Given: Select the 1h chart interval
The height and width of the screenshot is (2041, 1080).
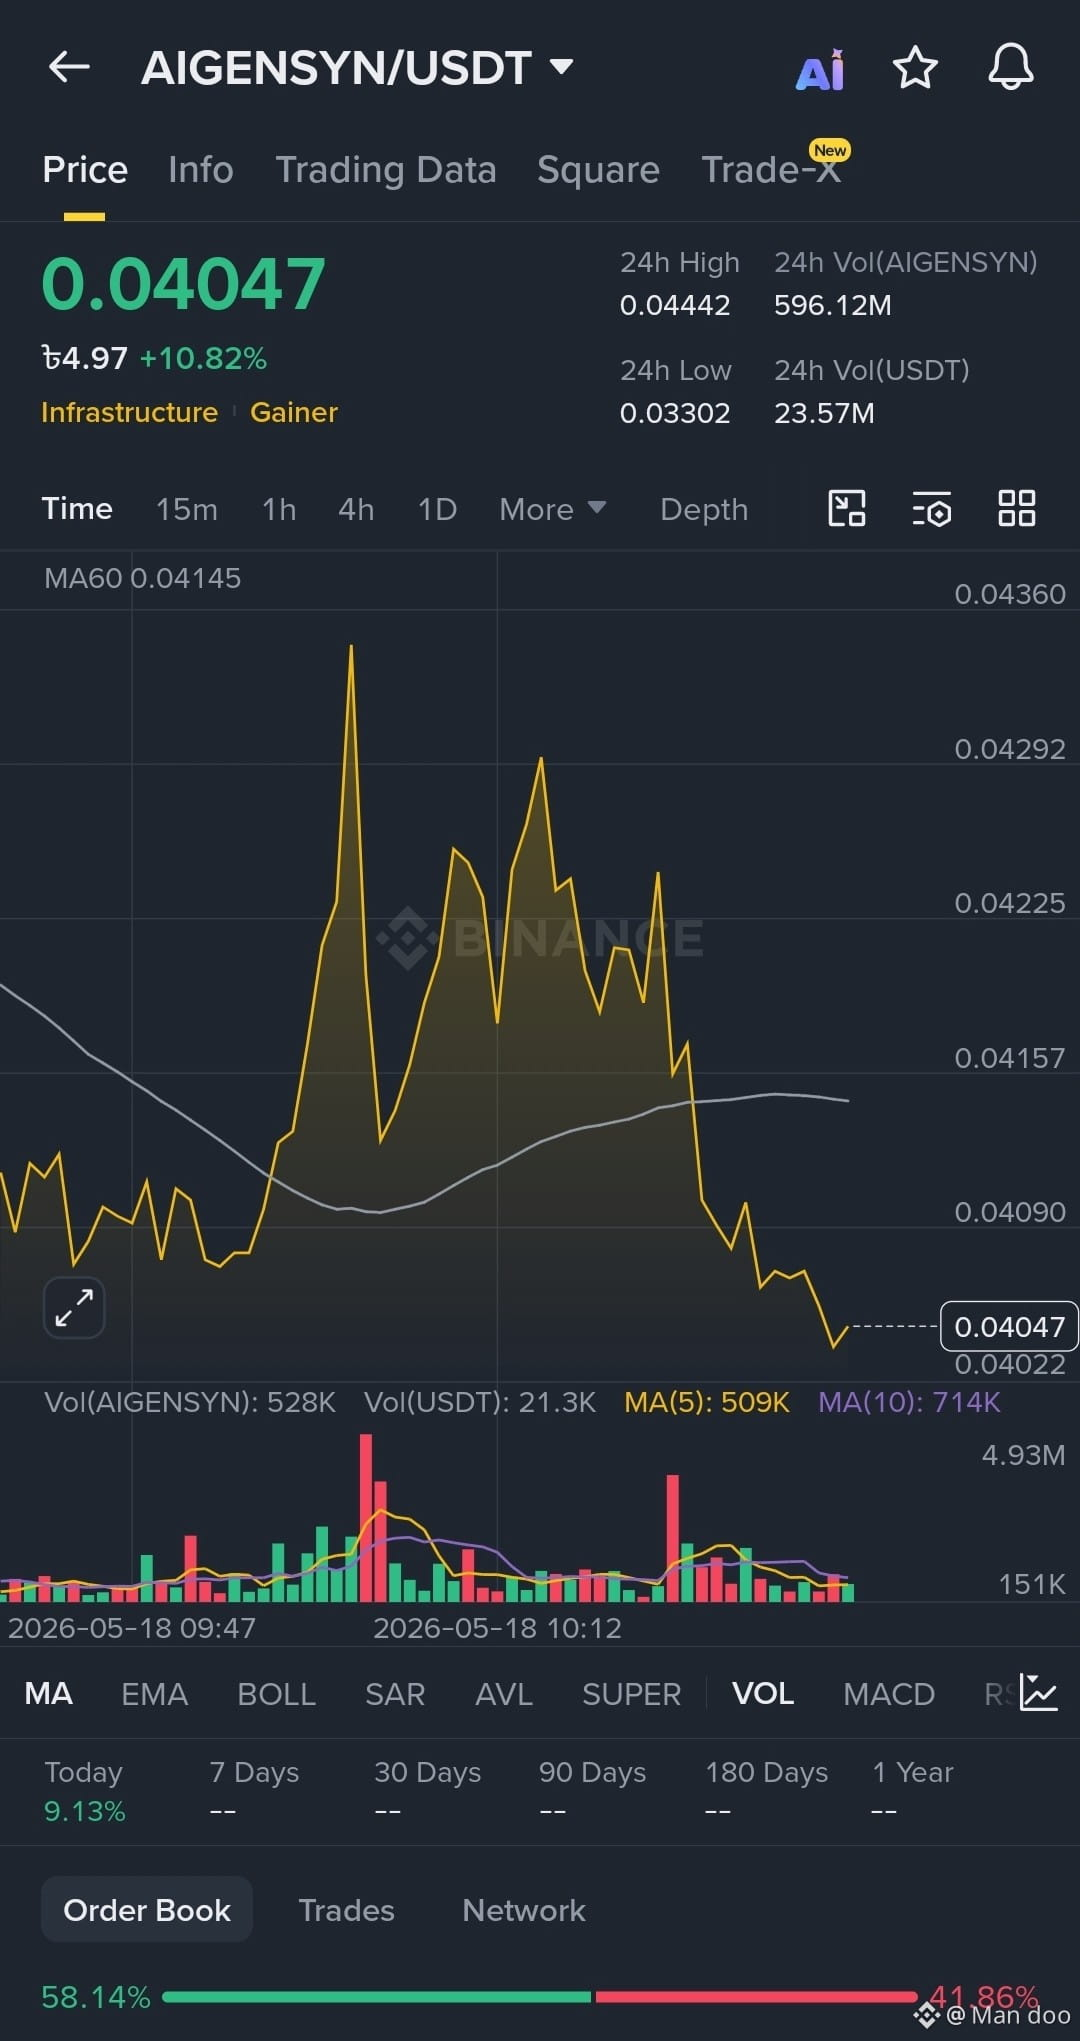Looking at the screenshot, I should [x=279, y=509].
